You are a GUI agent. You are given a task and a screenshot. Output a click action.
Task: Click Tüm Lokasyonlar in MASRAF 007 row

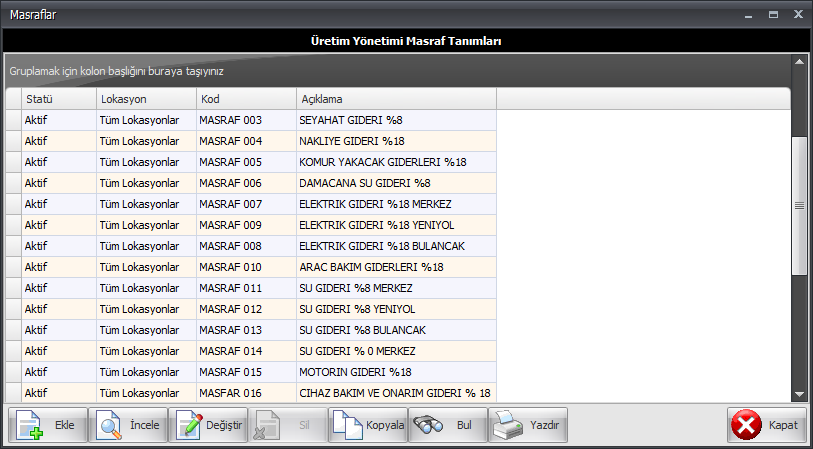click(146, 204)
